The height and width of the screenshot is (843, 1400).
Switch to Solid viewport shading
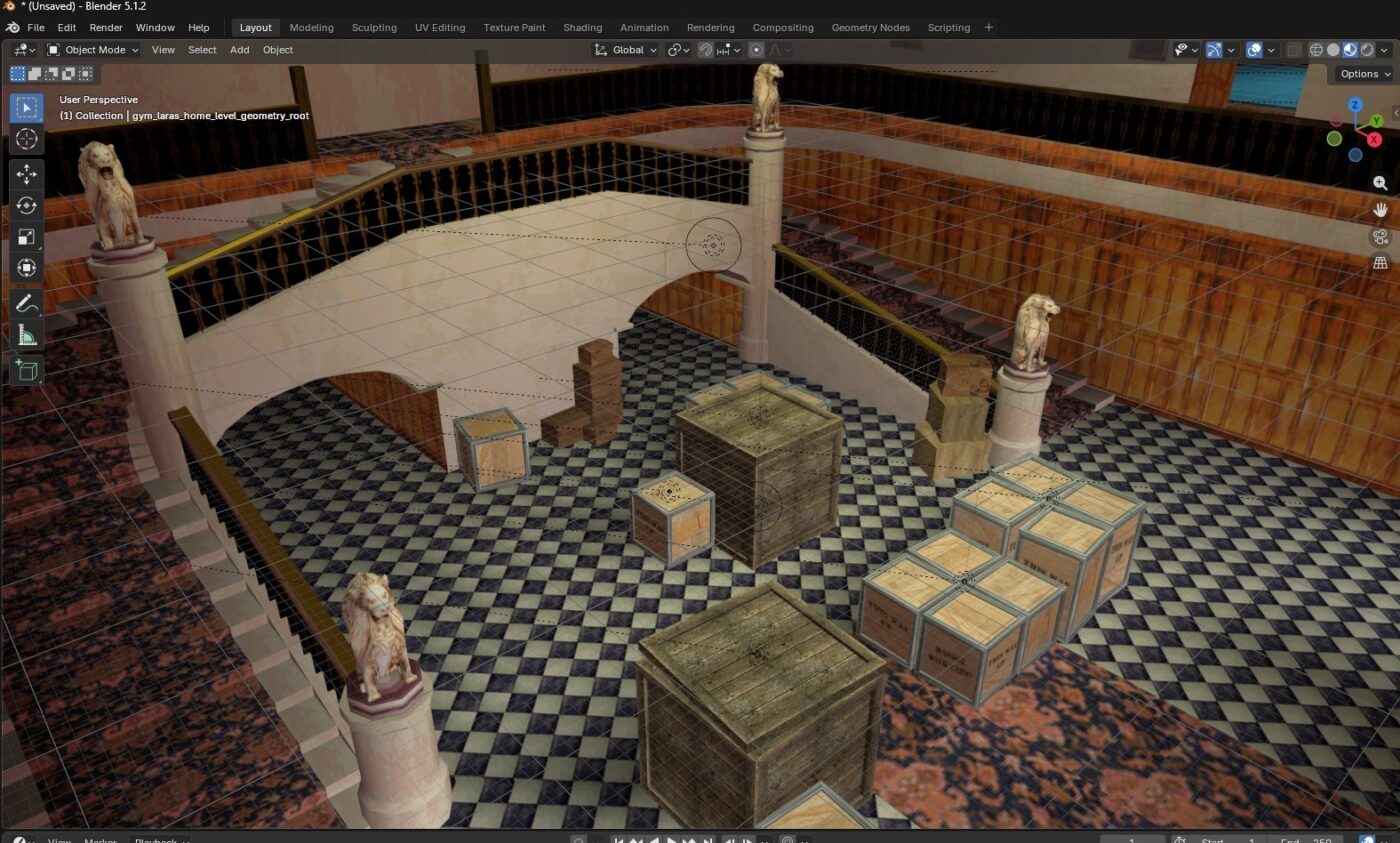click(1333, 50)
